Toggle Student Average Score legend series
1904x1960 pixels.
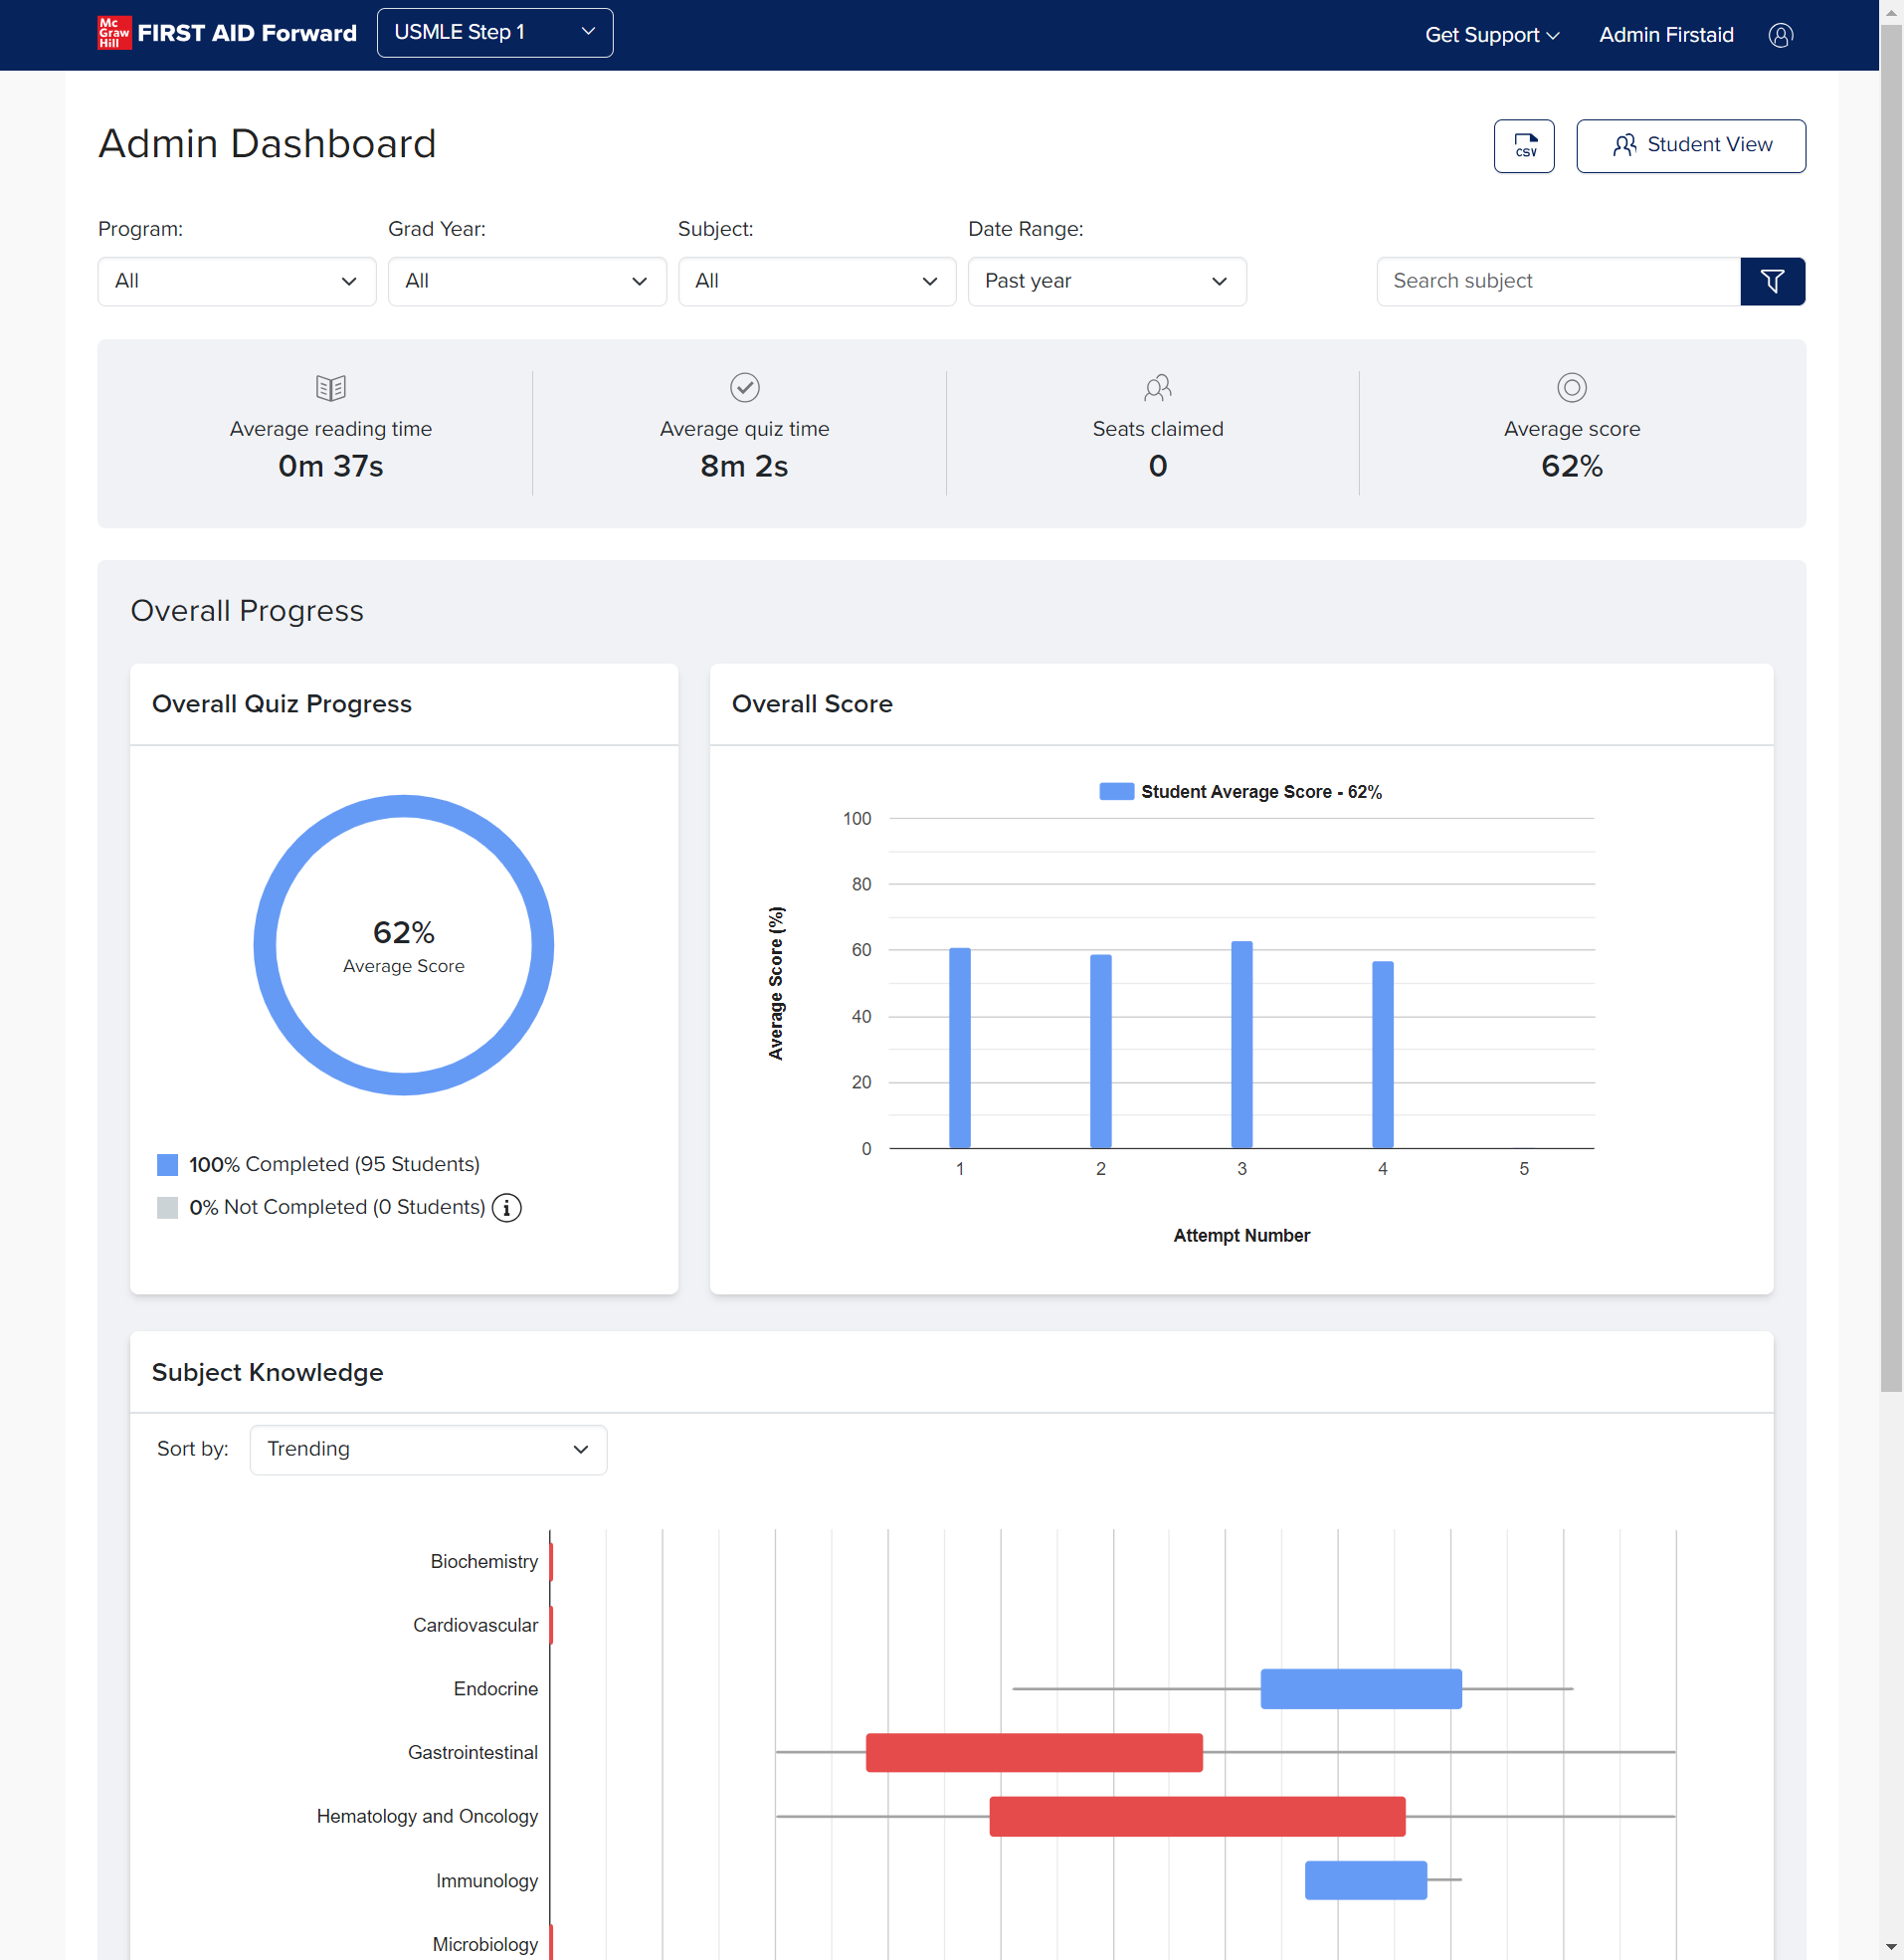point(1116,791)
